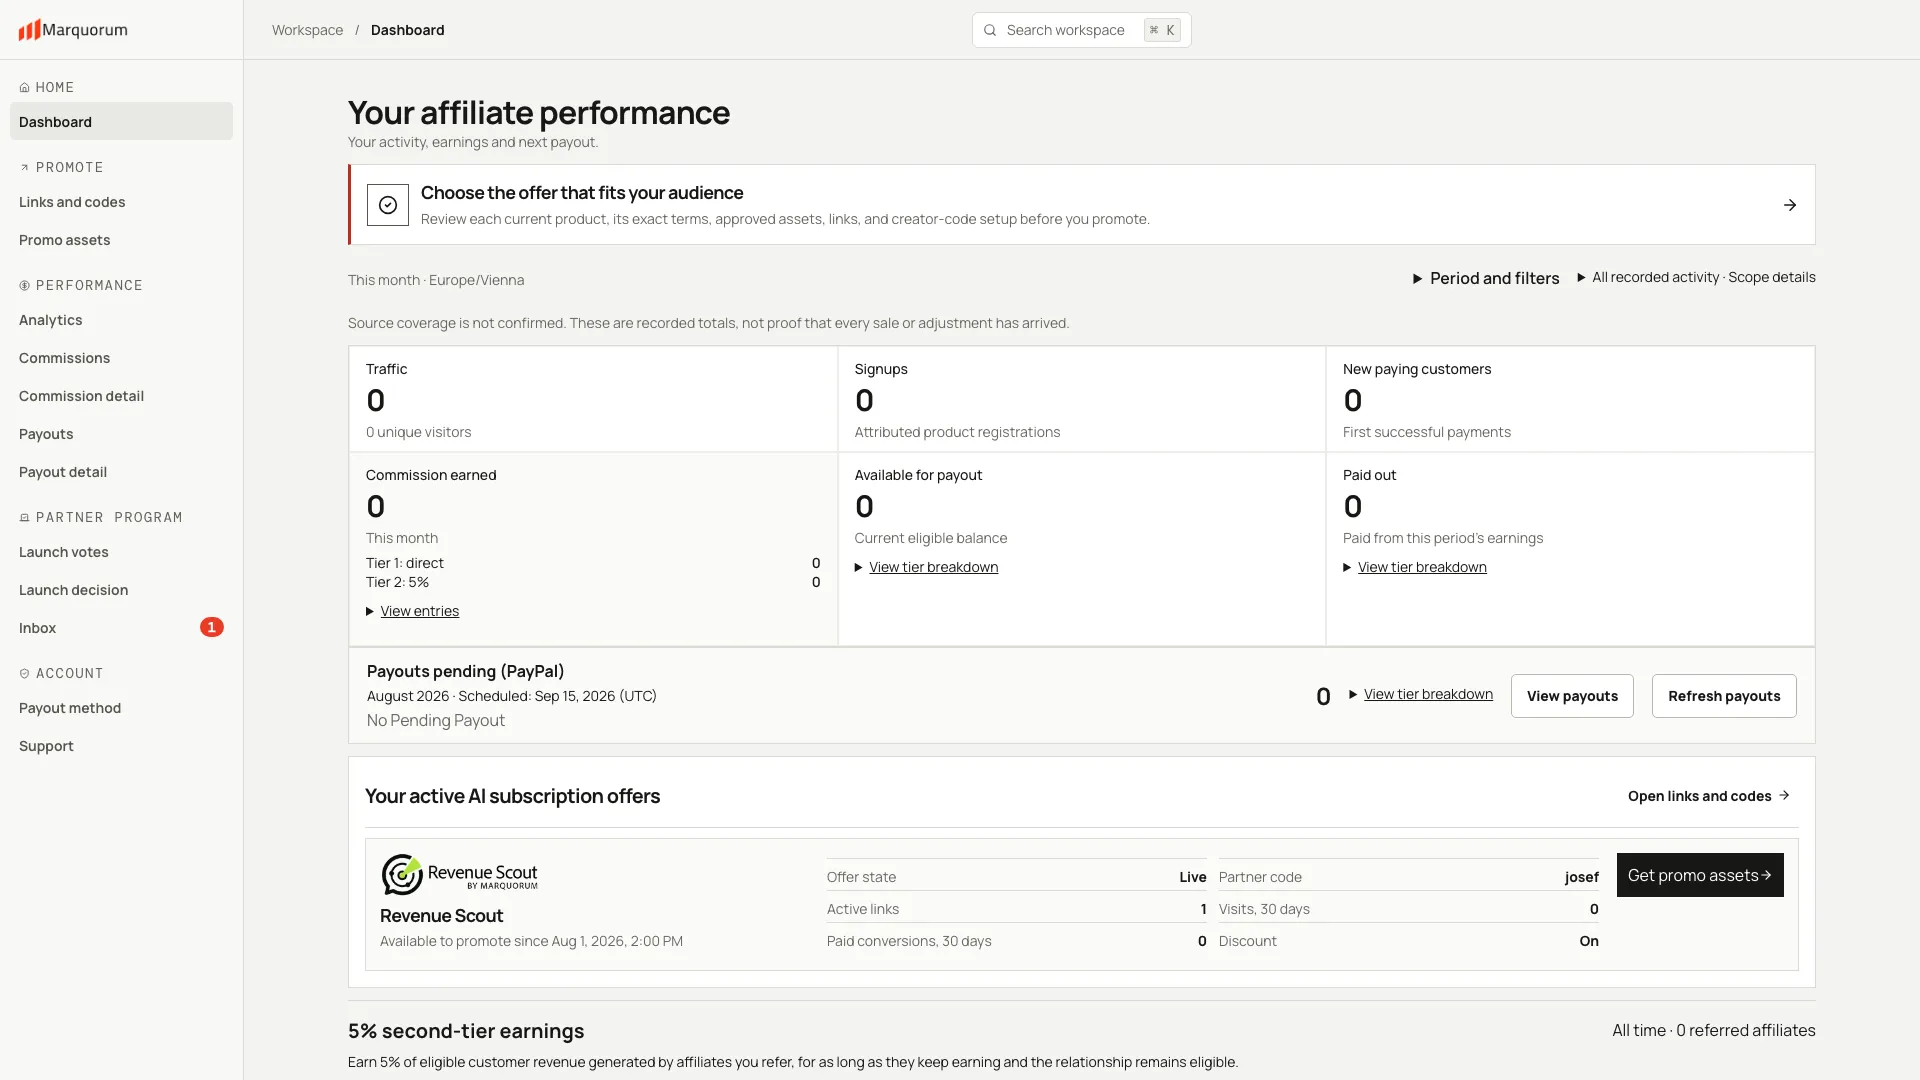Expand tier breakdown in Payouts pending row
This screenshot has height=1080, width=1920.
click(1421, 694)
